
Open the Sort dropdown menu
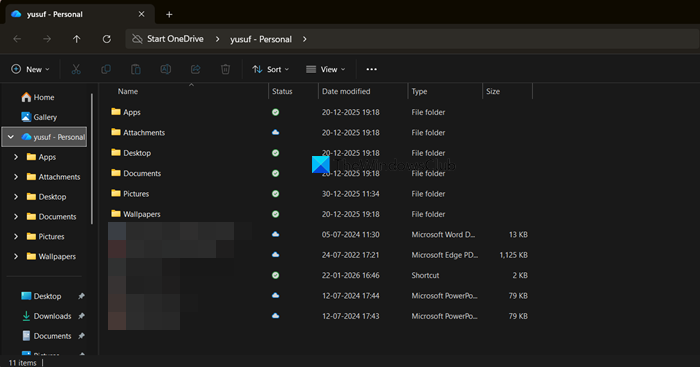pyautogui.click(x=271, y=69)
